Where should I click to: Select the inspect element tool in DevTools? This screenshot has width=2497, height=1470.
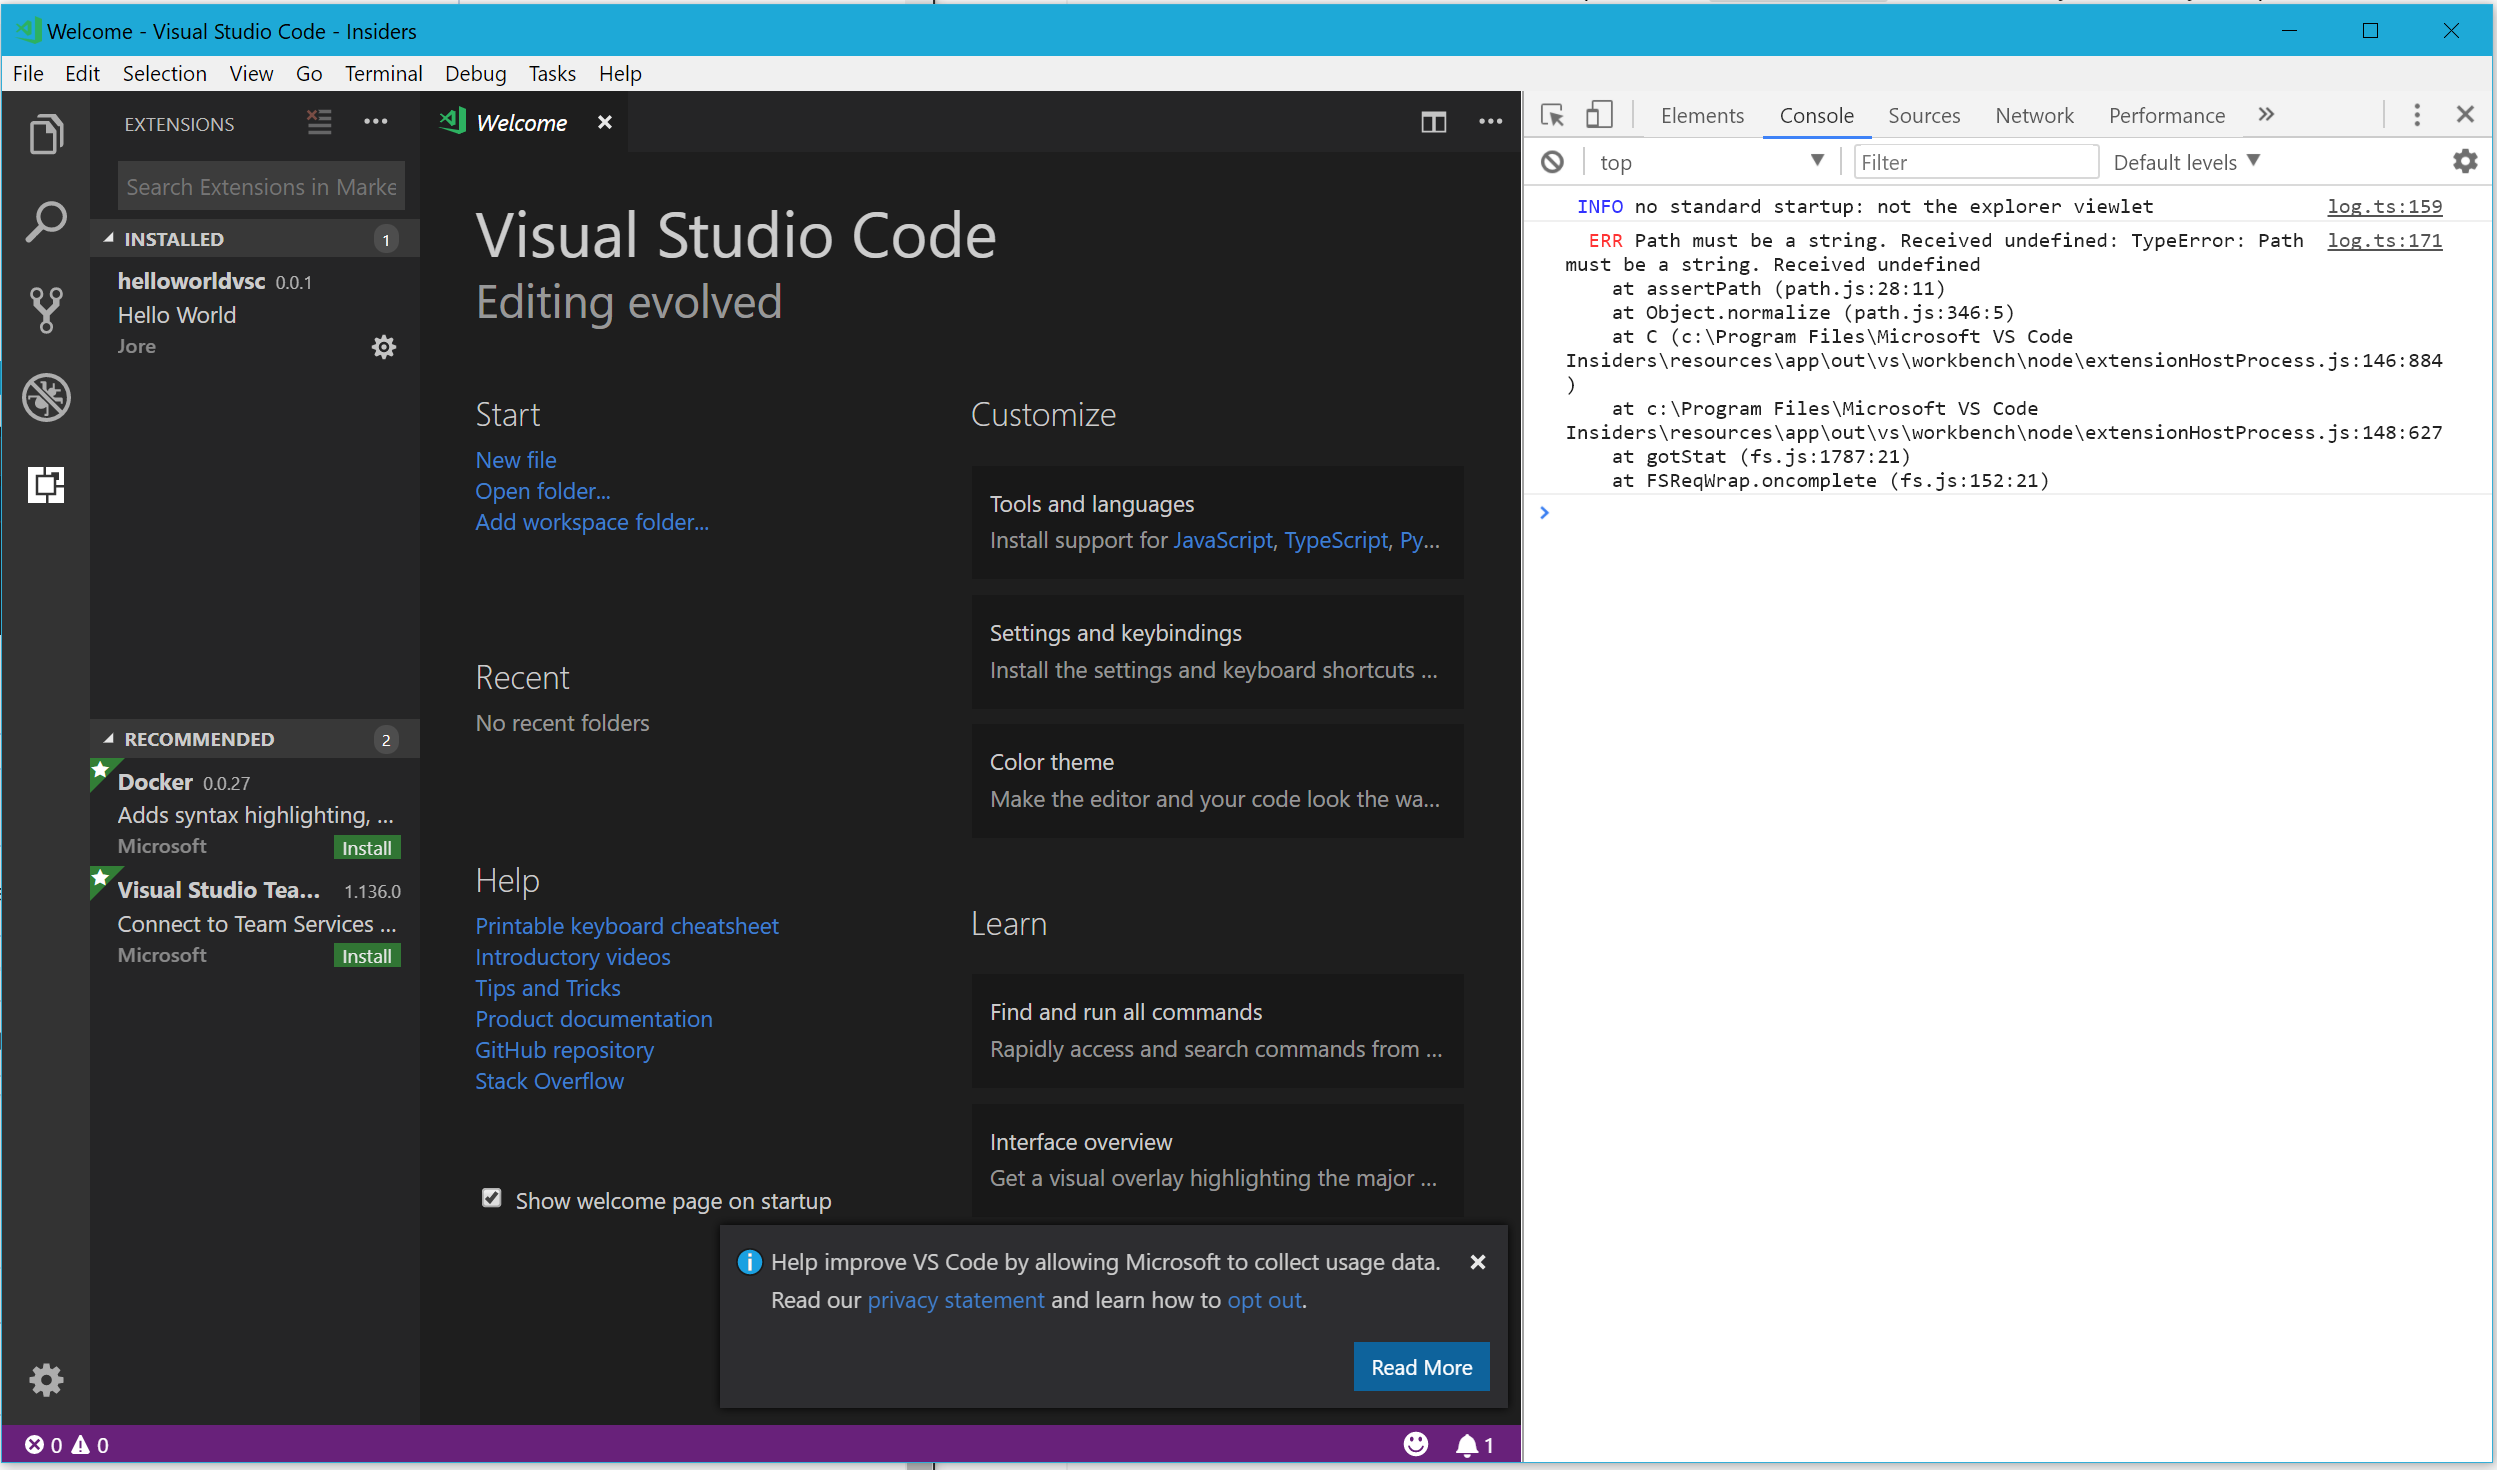(x=1551, y=115)
